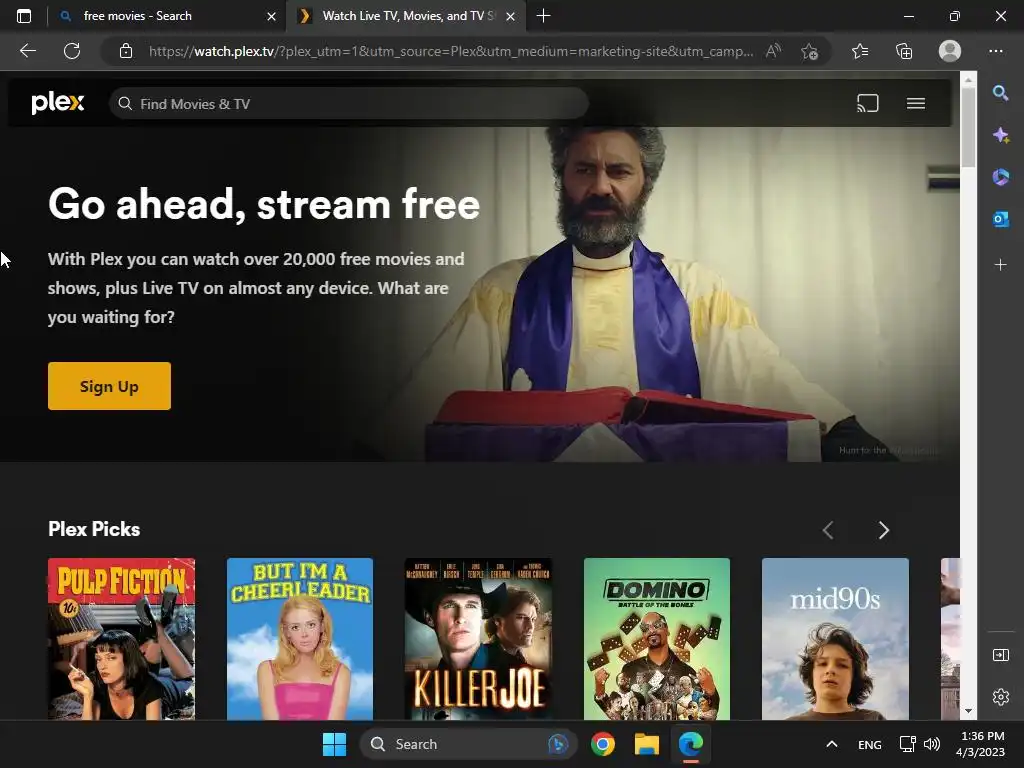Open the But I'm a Cheerleader poster
1024x768 pixels.
(x=300, y=639)
